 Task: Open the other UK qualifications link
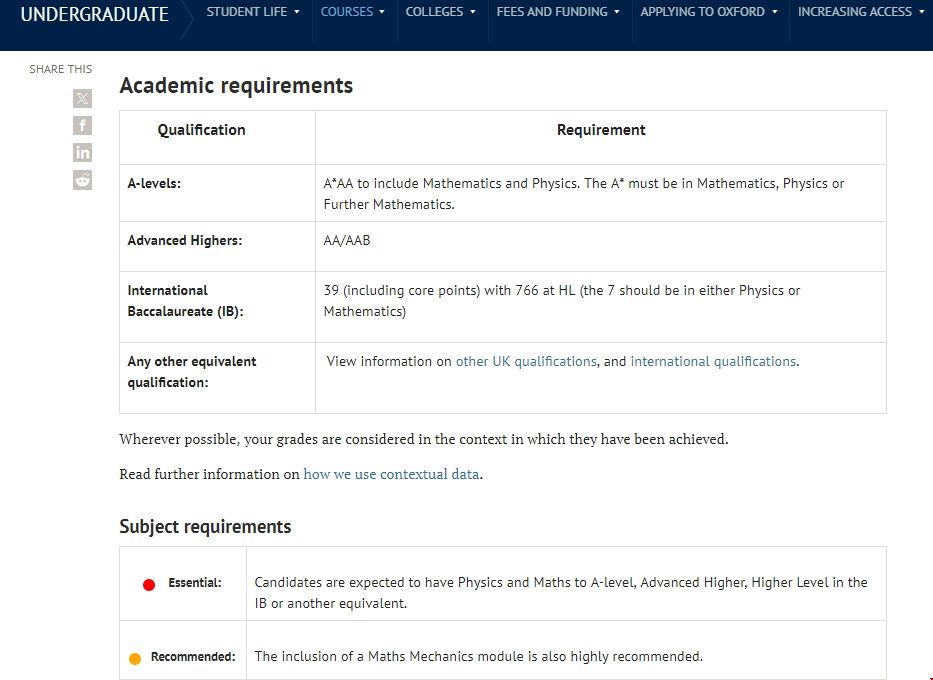click(x=526, y=361)
